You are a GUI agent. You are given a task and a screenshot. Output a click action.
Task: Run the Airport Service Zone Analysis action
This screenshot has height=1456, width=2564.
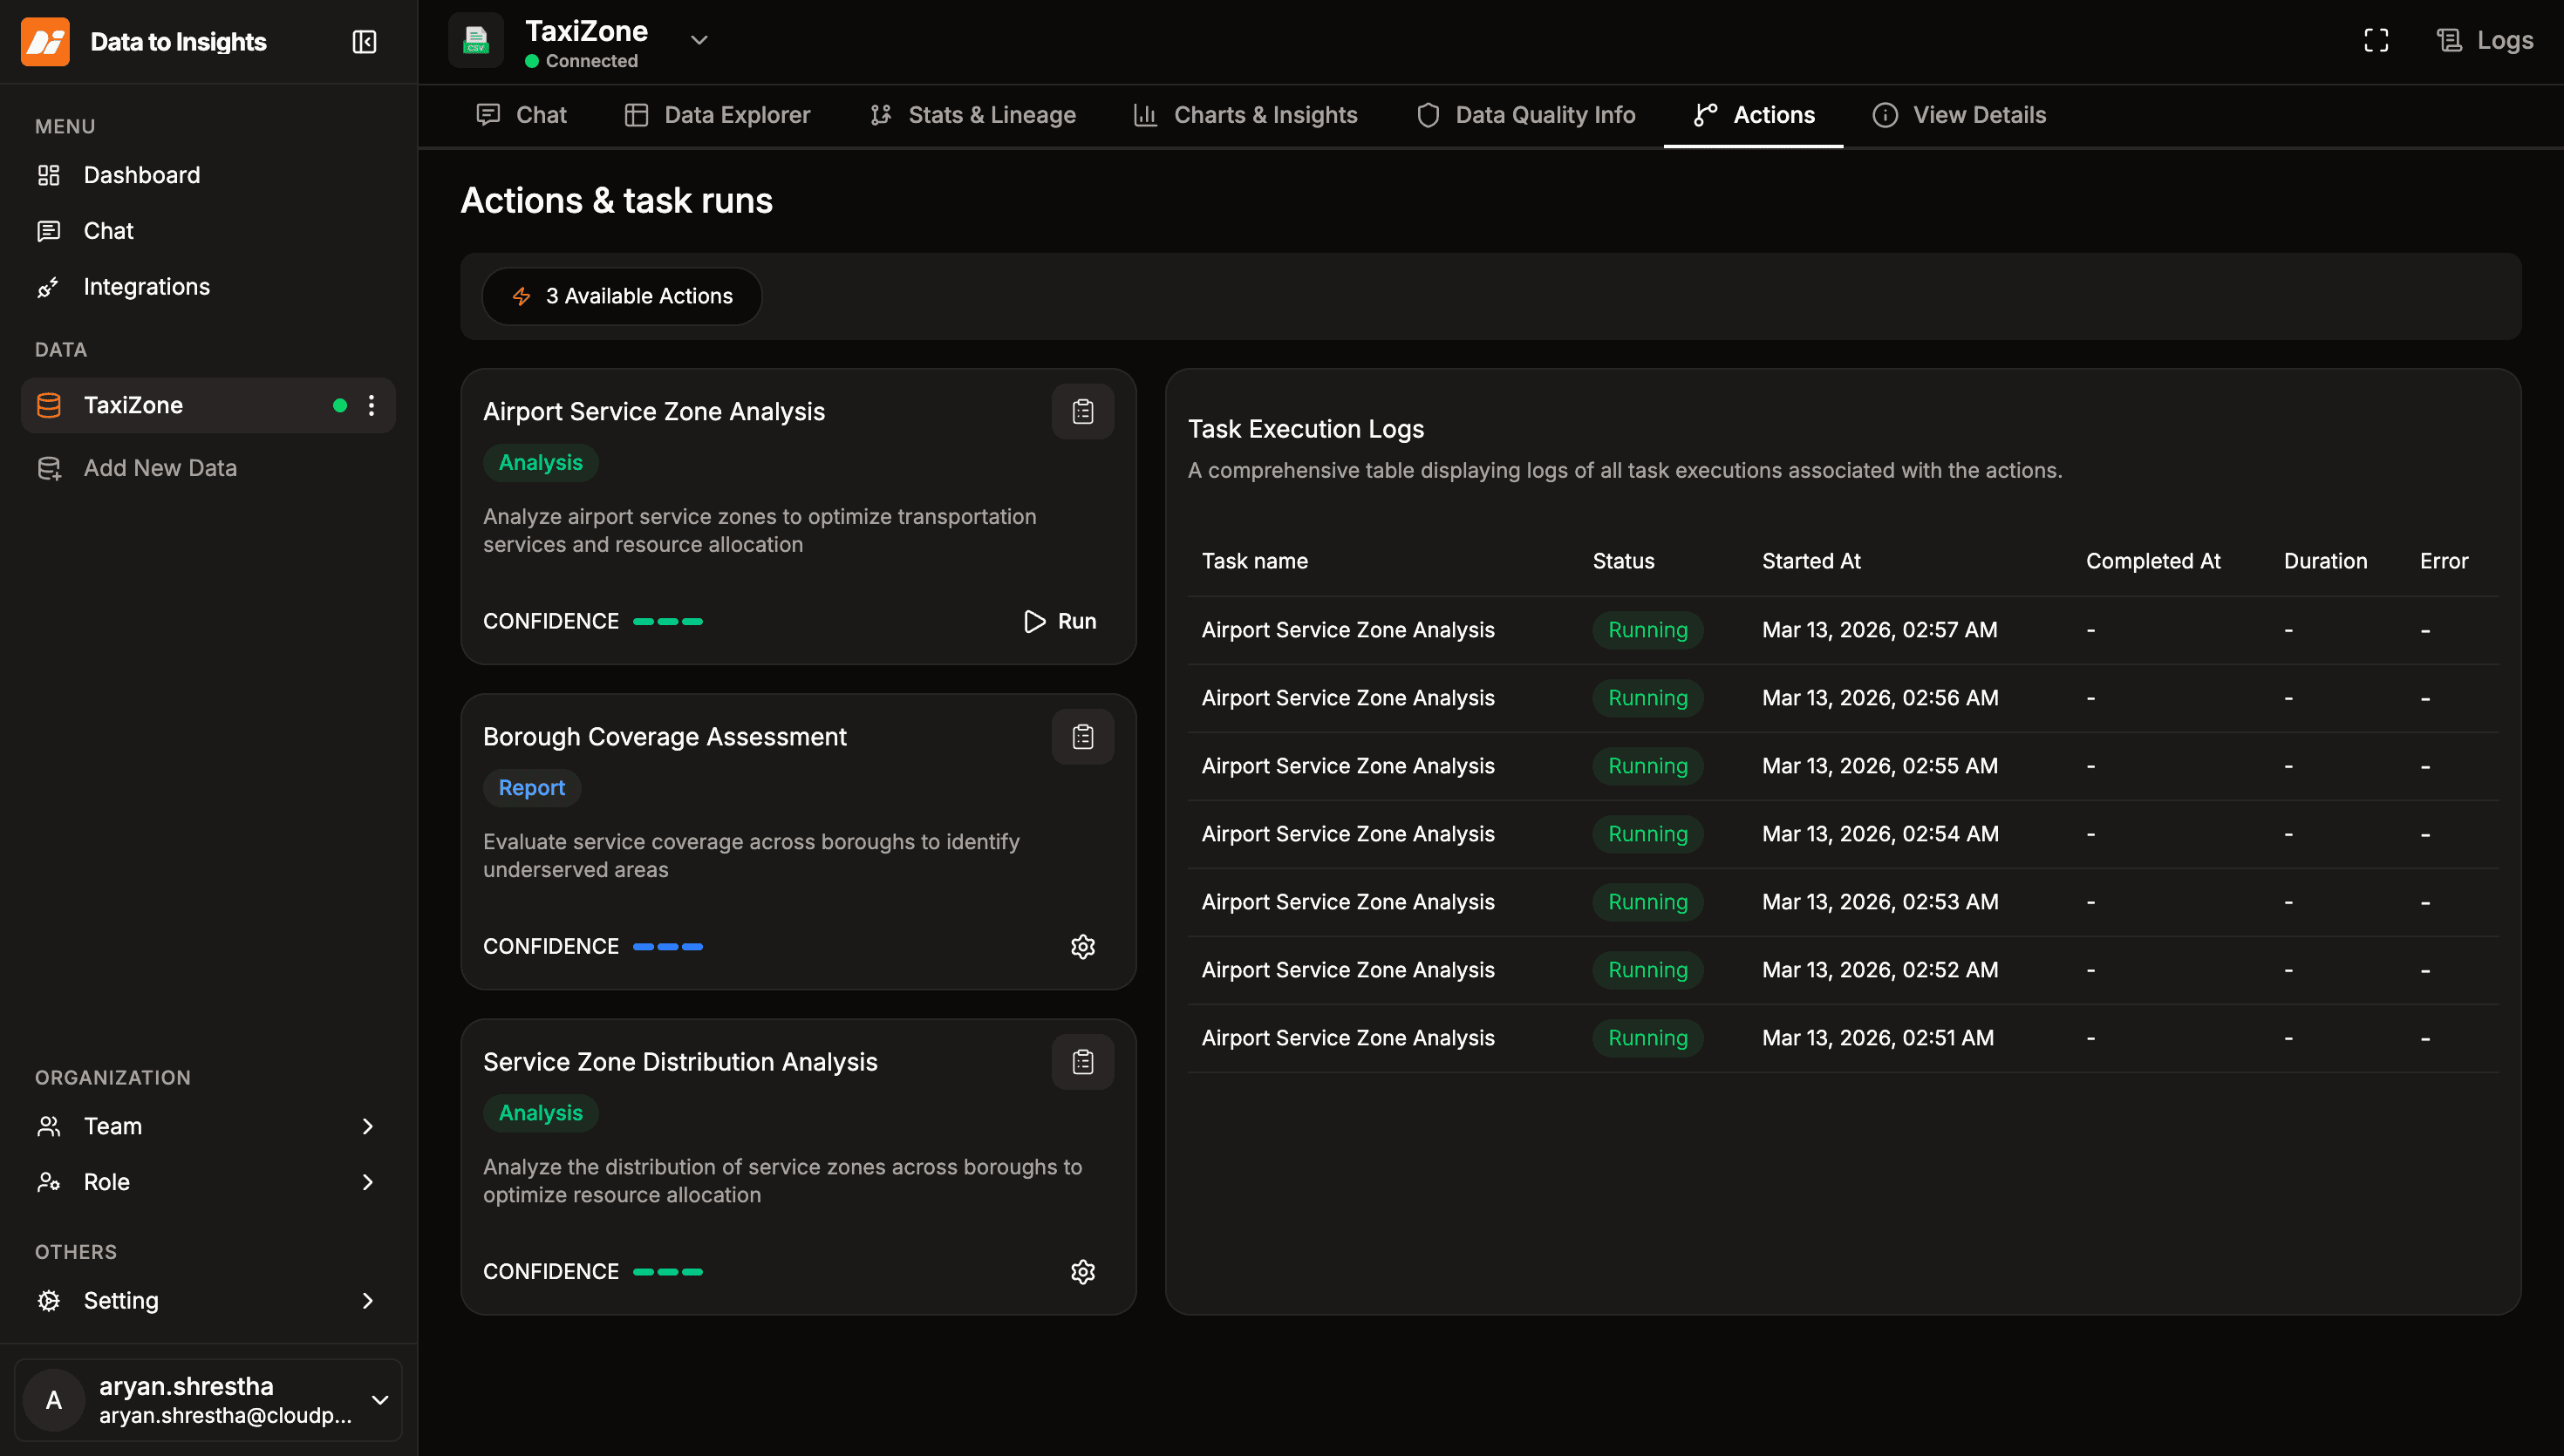pyautogui.click(x=1058, y=620)
